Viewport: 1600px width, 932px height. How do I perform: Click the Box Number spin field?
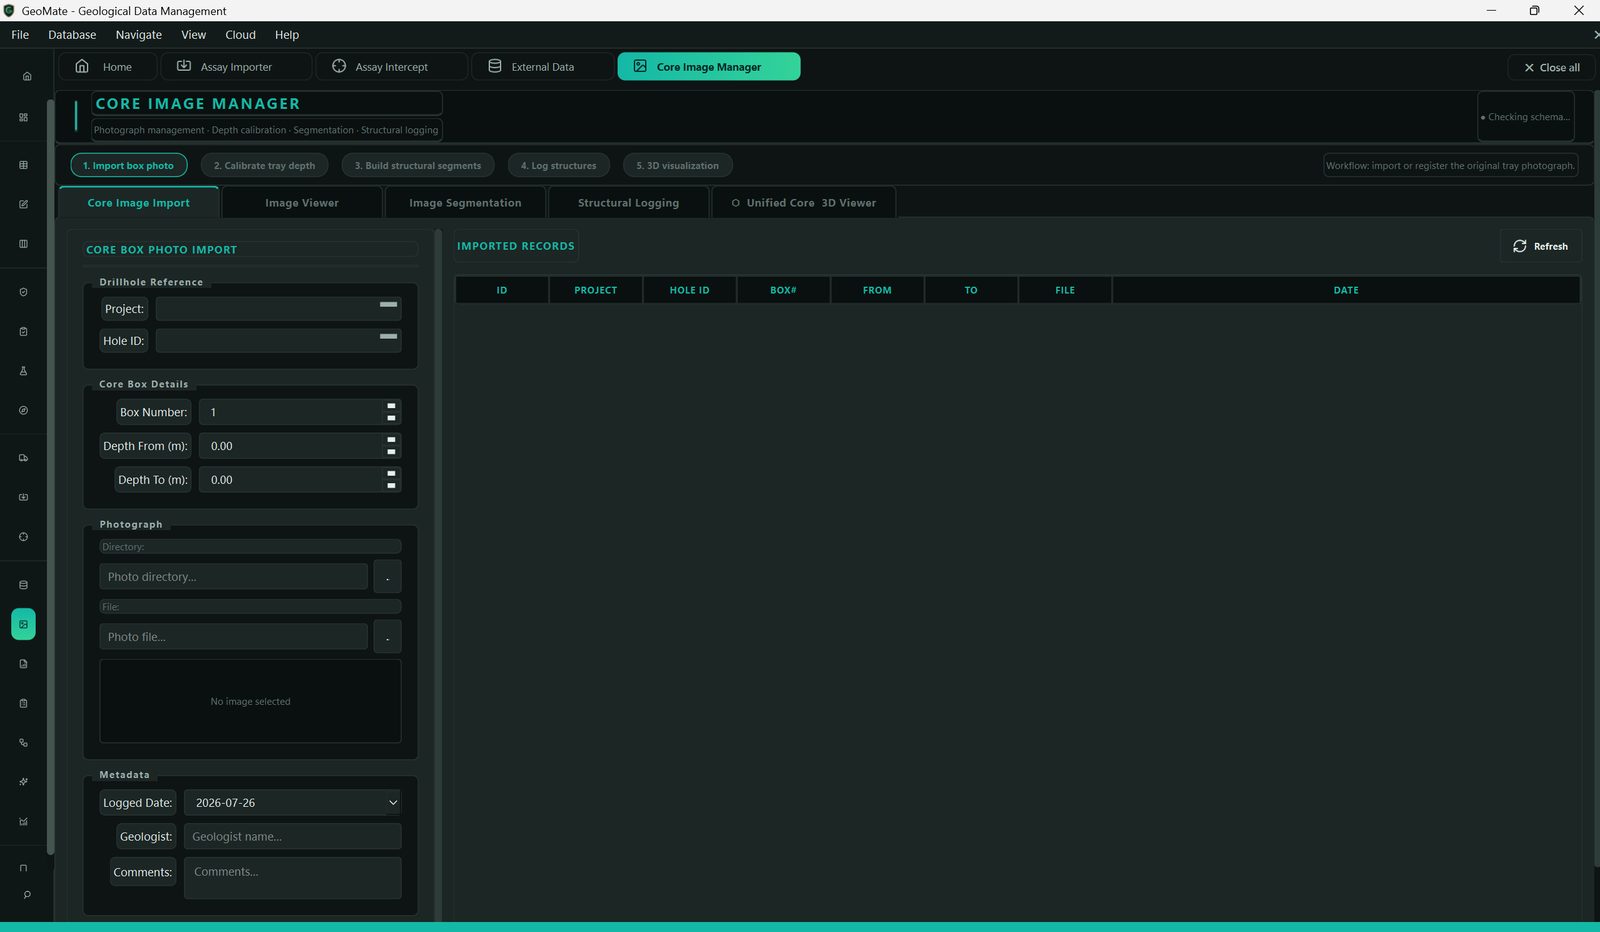(x=300, y=412)
